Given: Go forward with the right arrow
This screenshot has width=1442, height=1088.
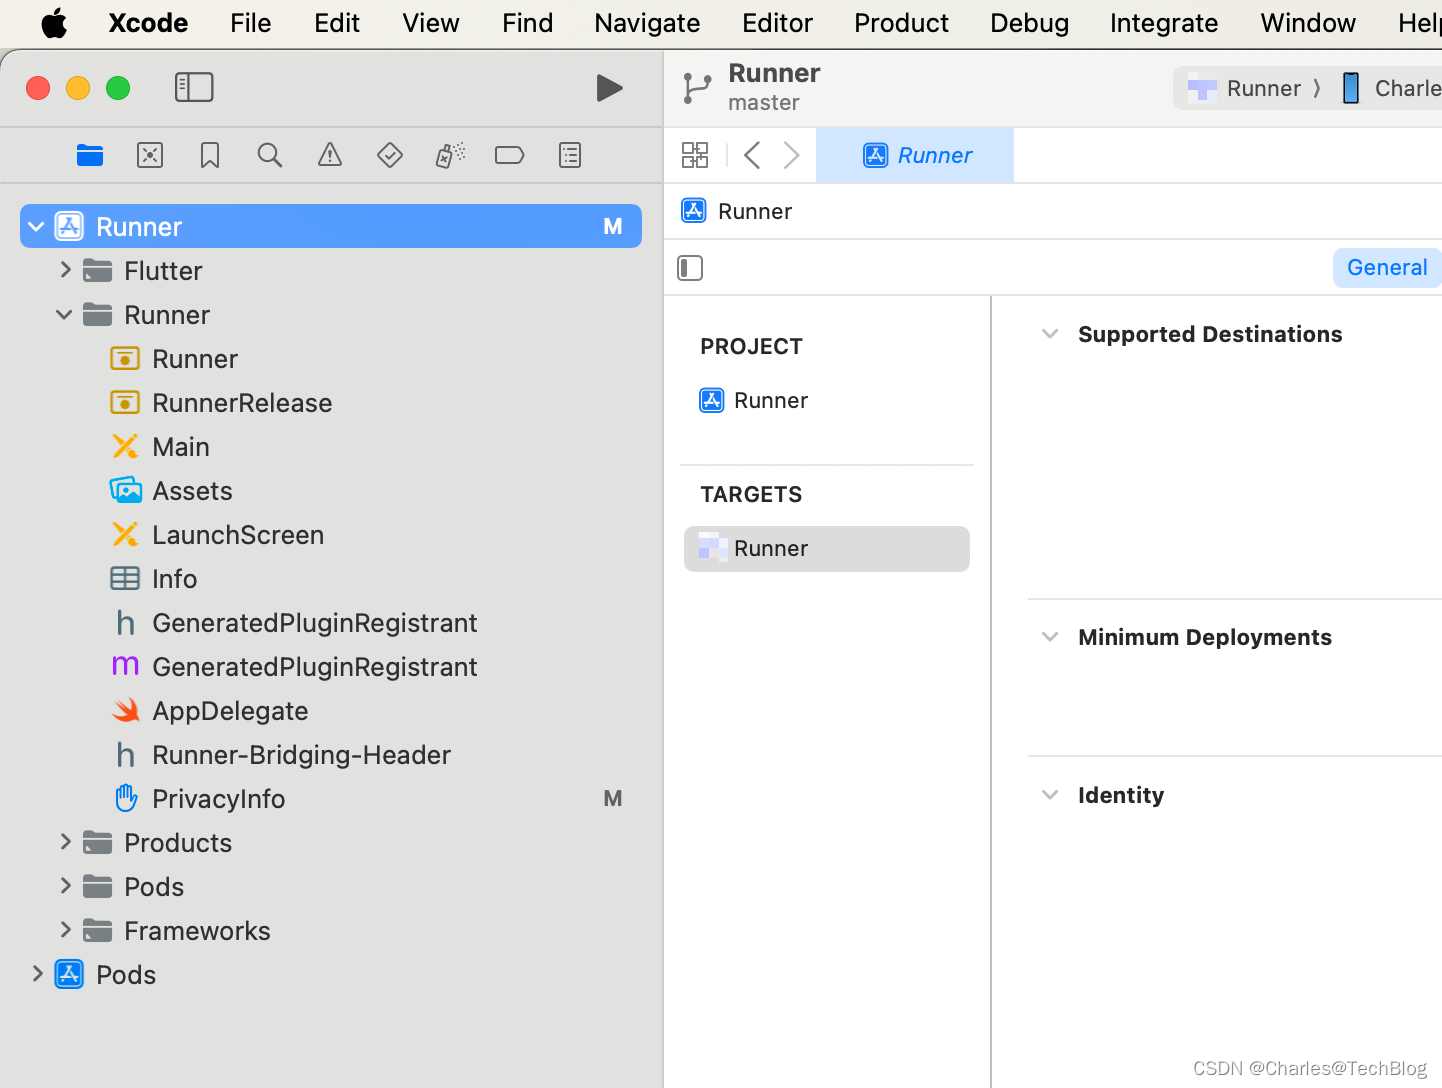Looking at the screenshot, I should [791, 155].
